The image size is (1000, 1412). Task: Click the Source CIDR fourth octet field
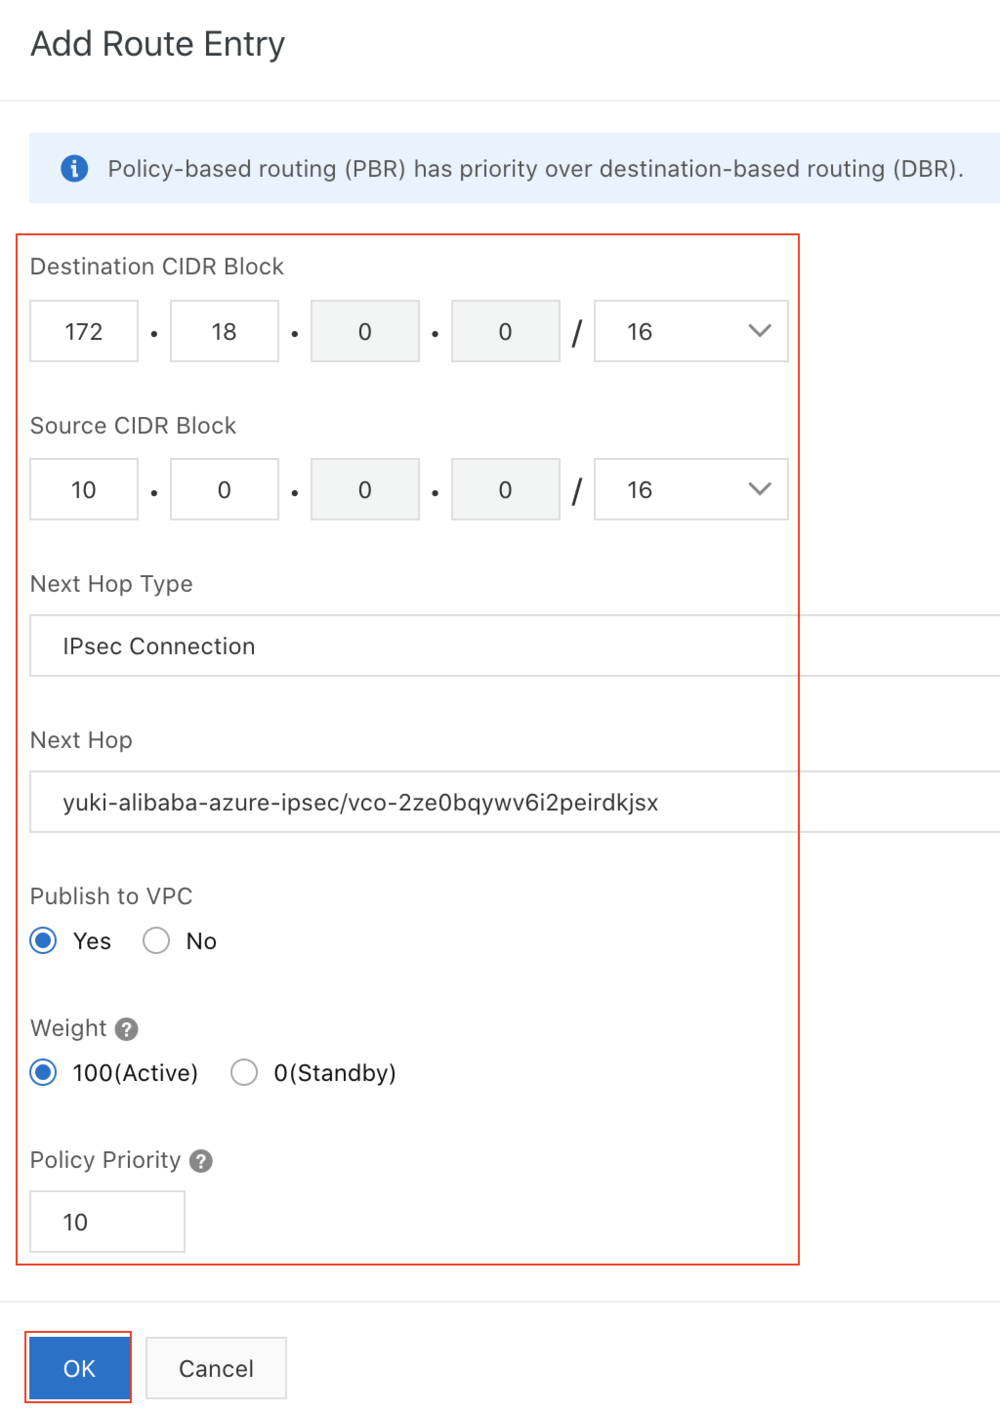pyautogui.click(x=505, y=489)
